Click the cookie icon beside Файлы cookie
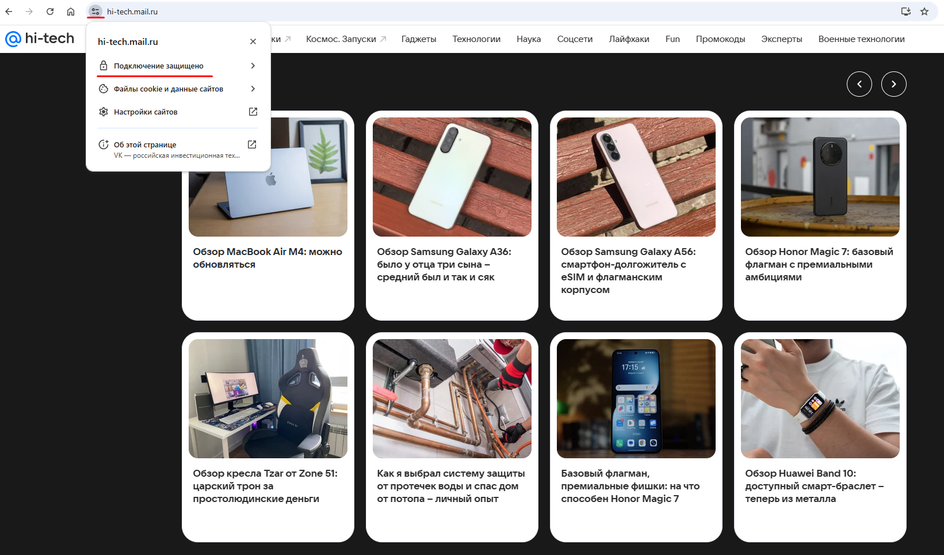944x555 pixels. (103, 88)
